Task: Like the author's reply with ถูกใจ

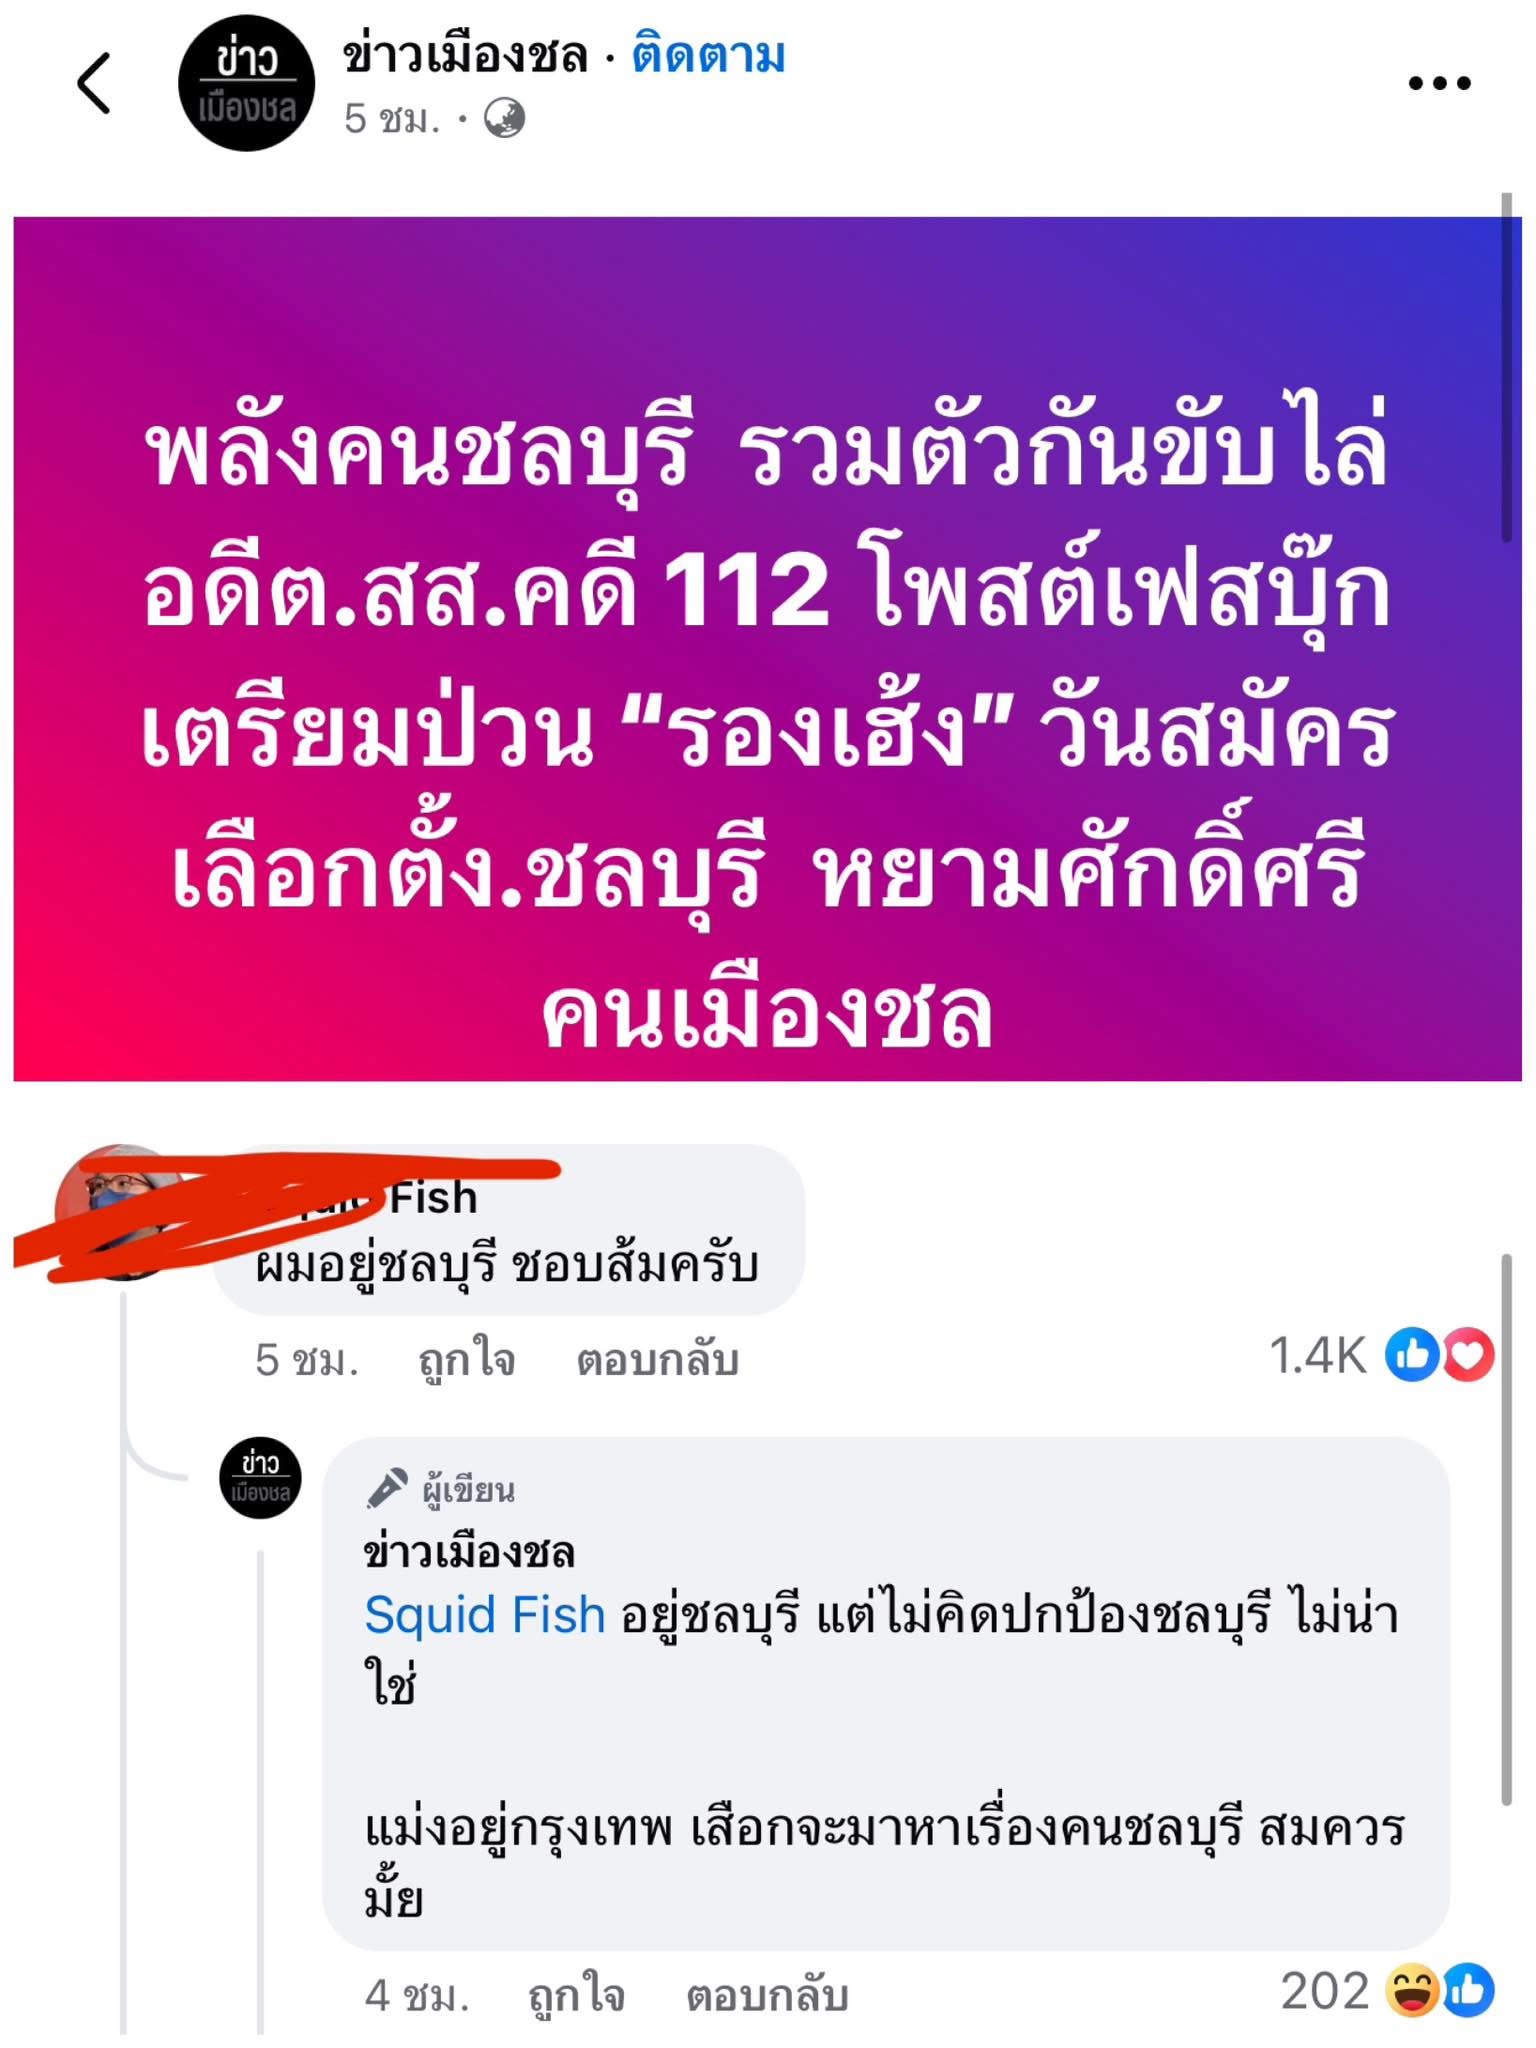Action: coord(576,1995)
